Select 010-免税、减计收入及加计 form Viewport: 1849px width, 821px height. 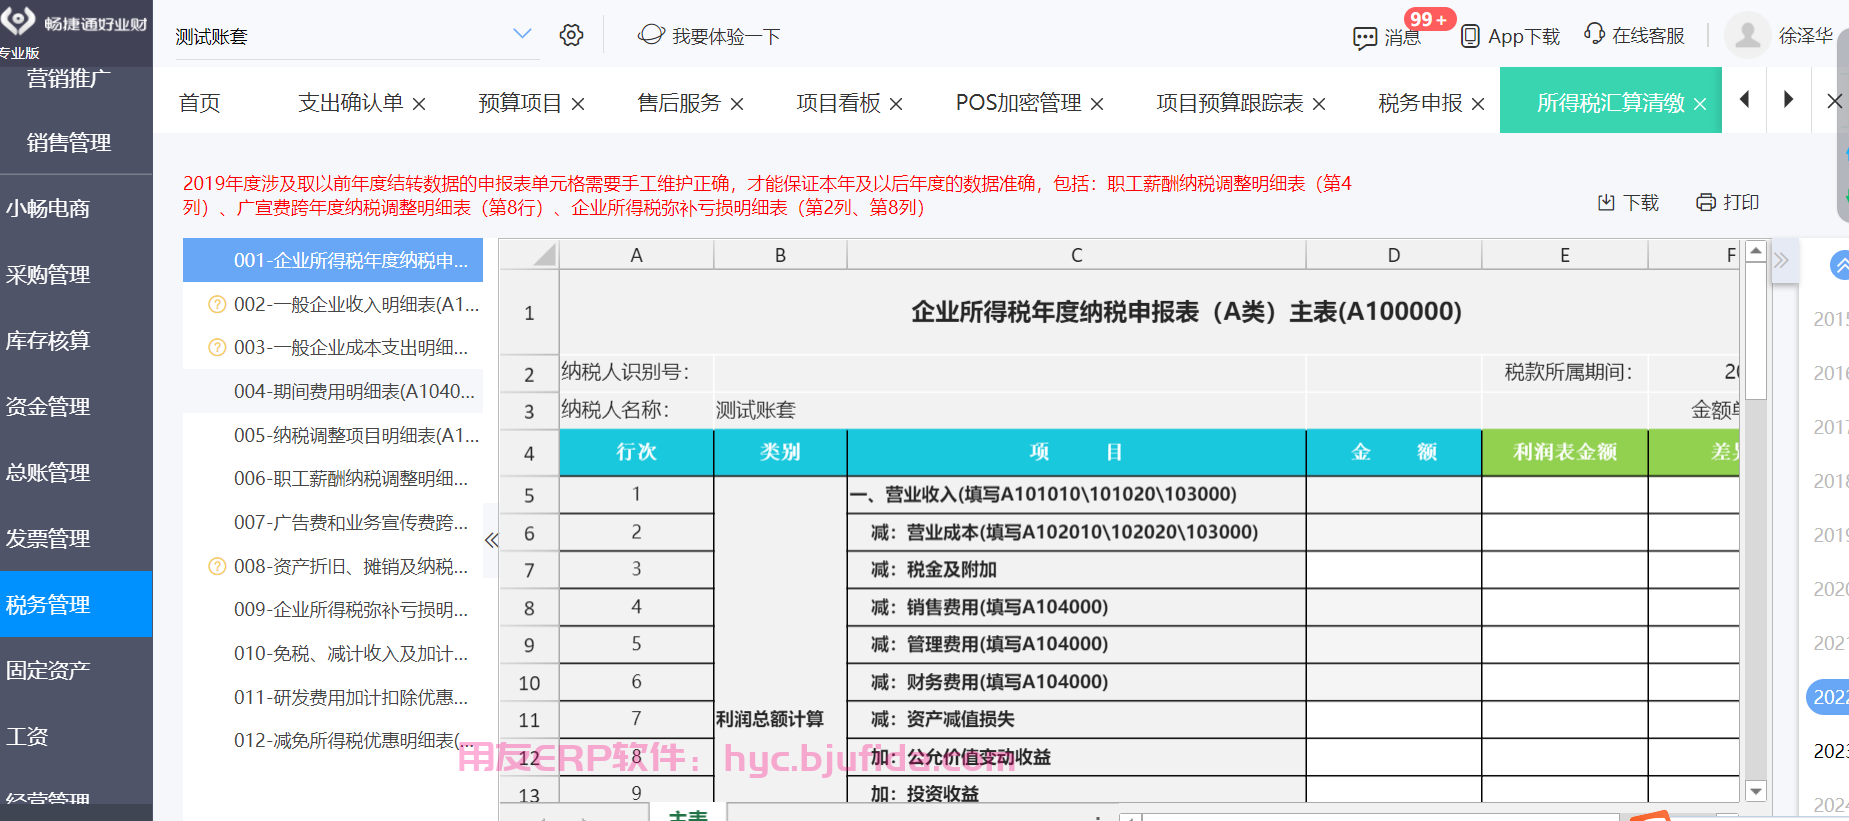pos(333,654)
